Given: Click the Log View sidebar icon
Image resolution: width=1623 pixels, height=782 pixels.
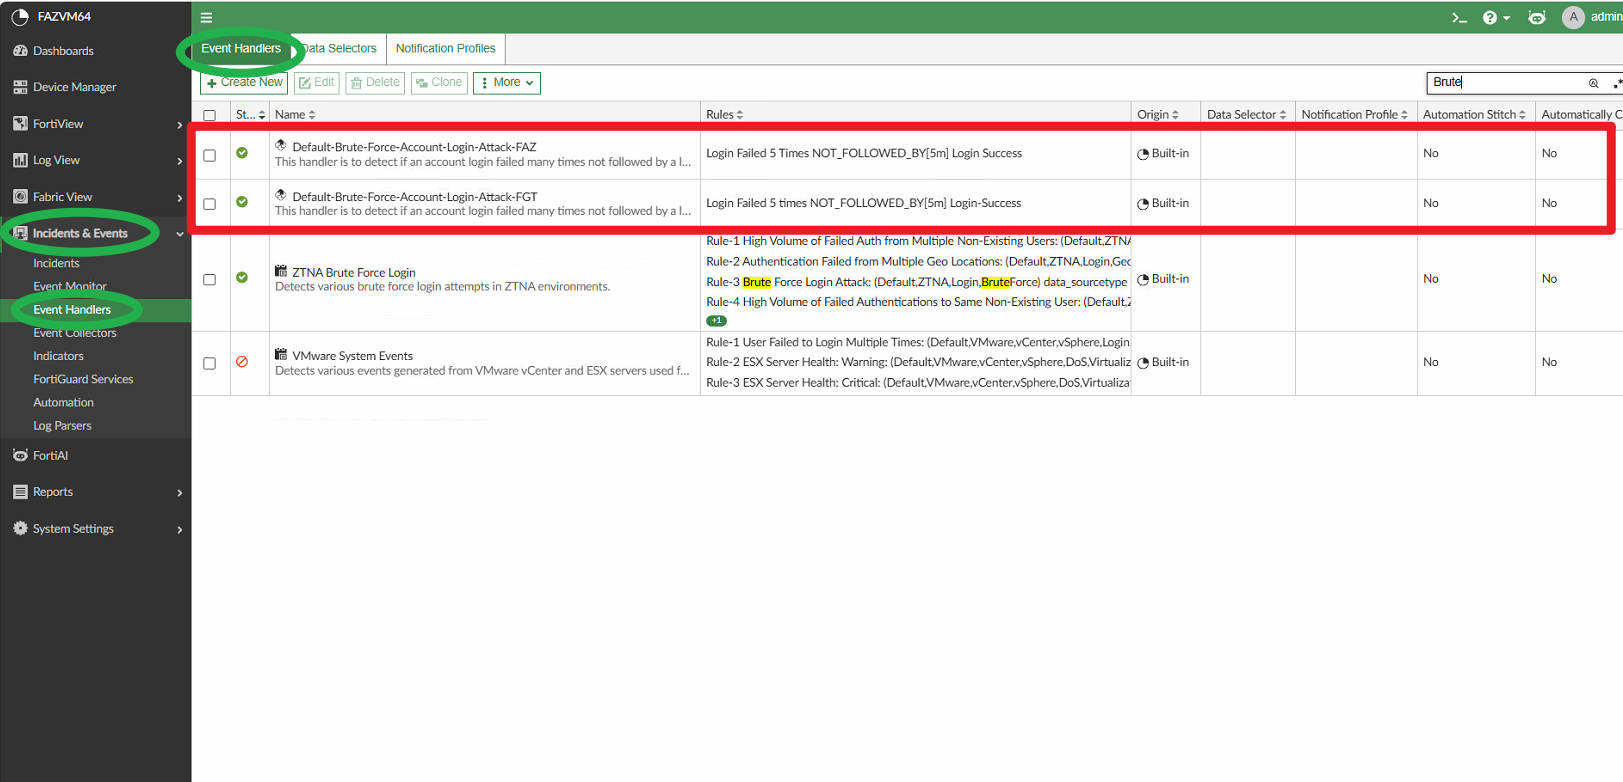Looking at the screenshot, I should (x=20, y=160).
